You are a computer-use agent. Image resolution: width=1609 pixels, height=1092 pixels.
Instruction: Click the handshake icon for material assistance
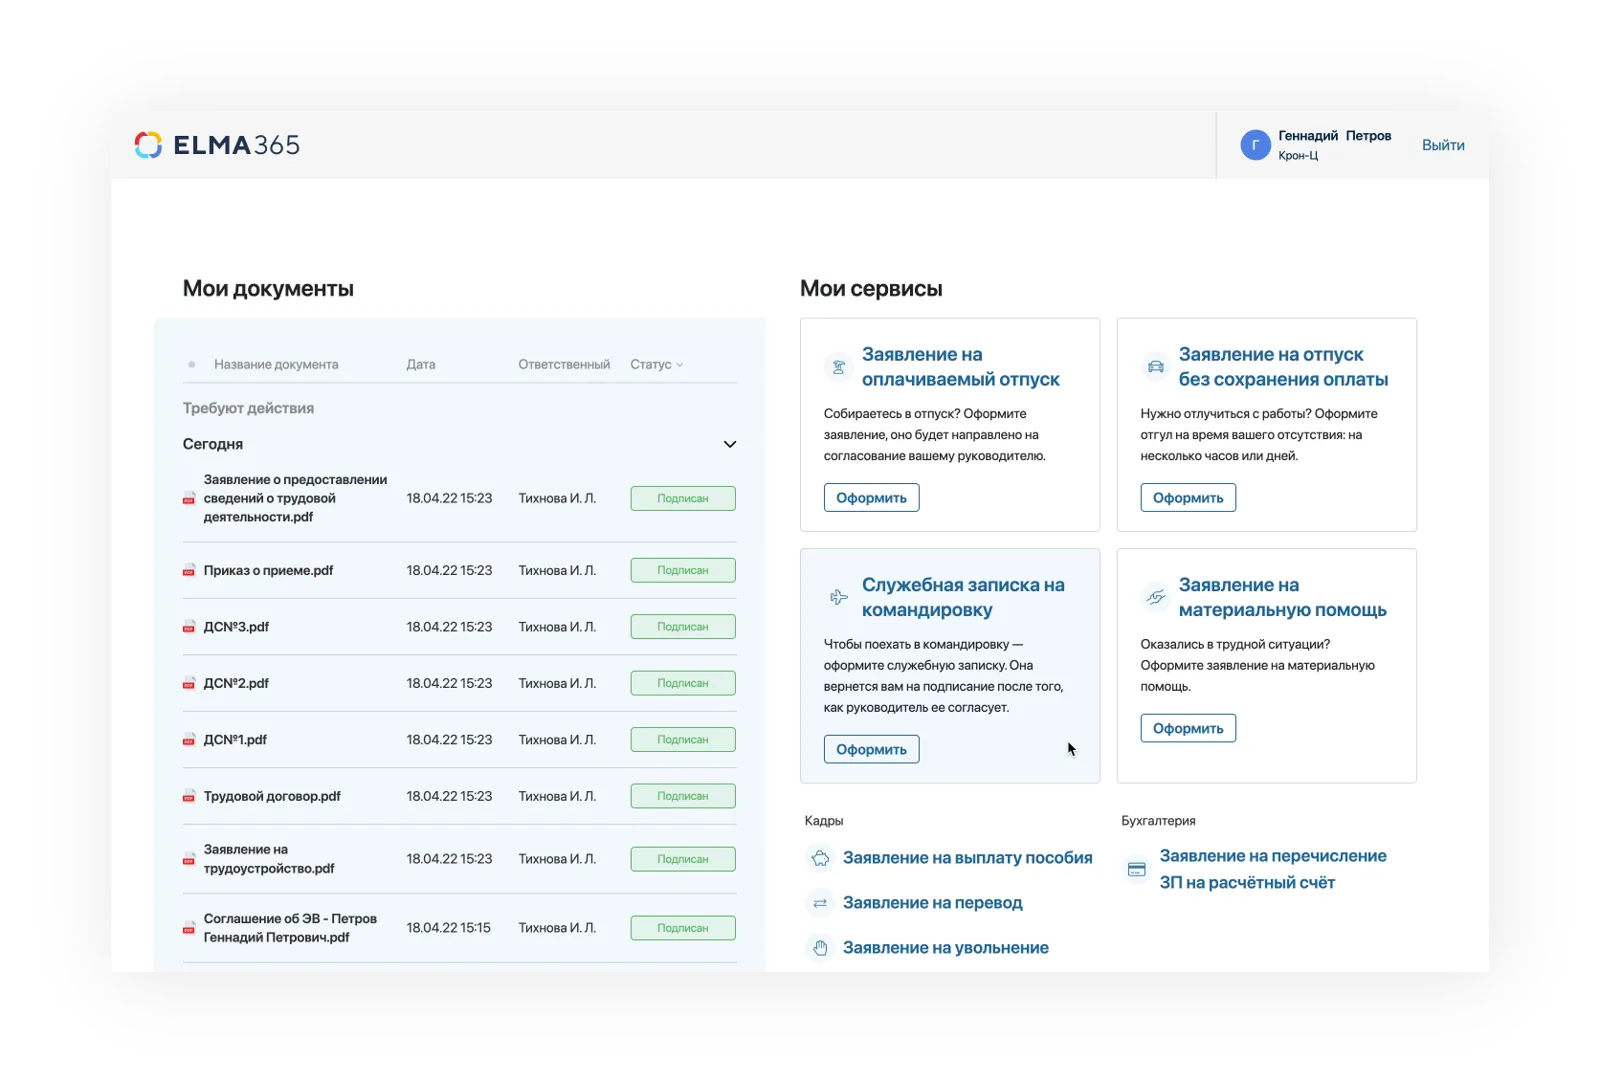pyautogui.click(x=1155, y=598)
